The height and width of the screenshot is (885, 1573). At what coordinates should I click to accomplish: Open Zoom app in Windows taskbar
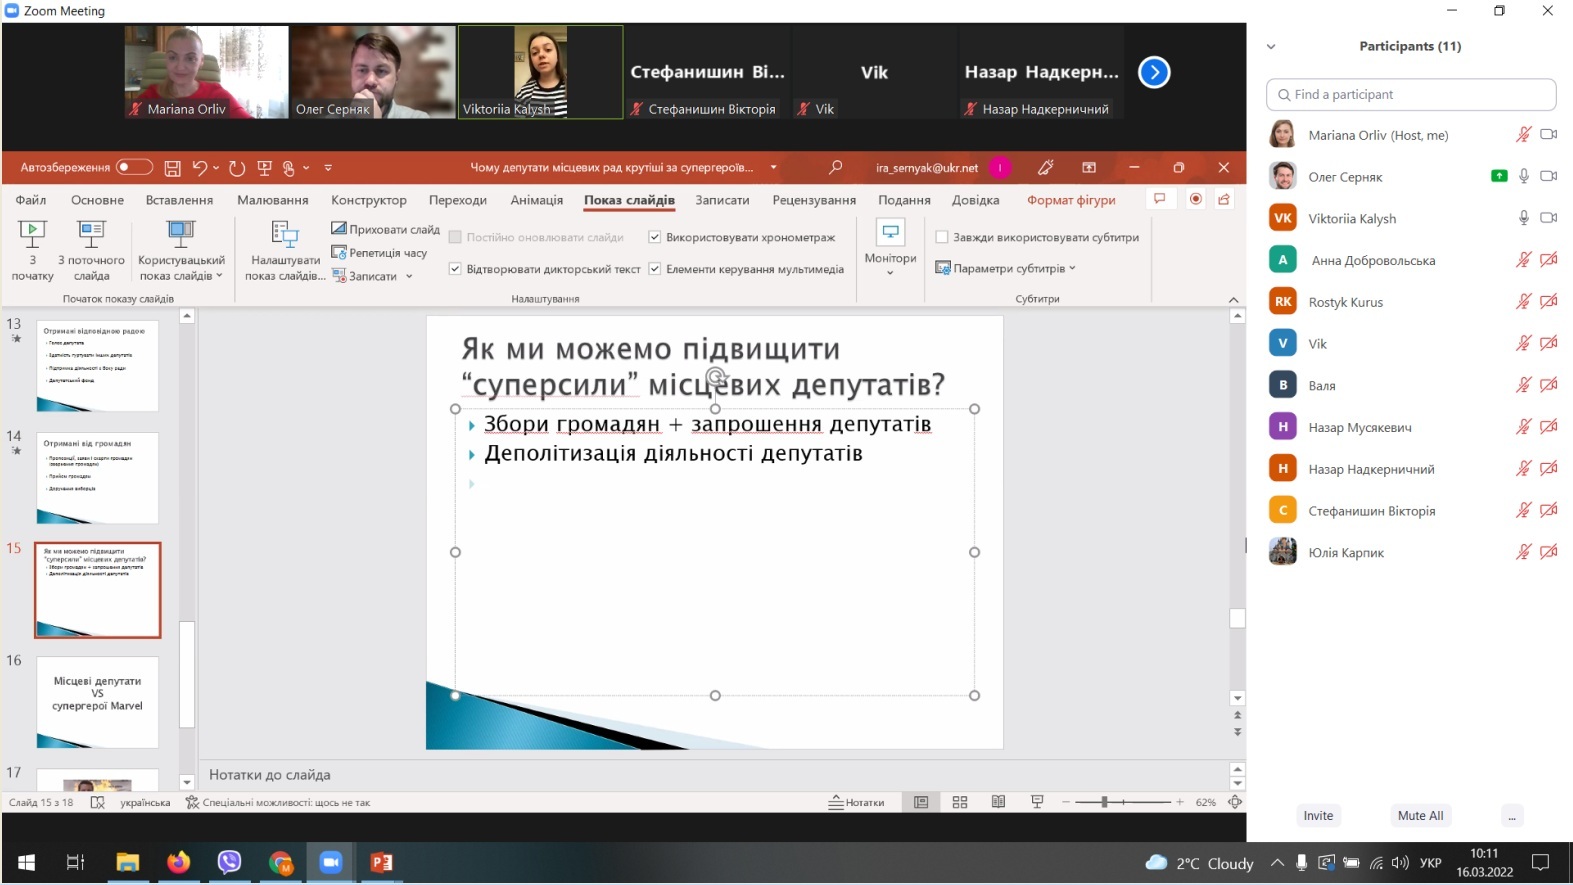331,862
